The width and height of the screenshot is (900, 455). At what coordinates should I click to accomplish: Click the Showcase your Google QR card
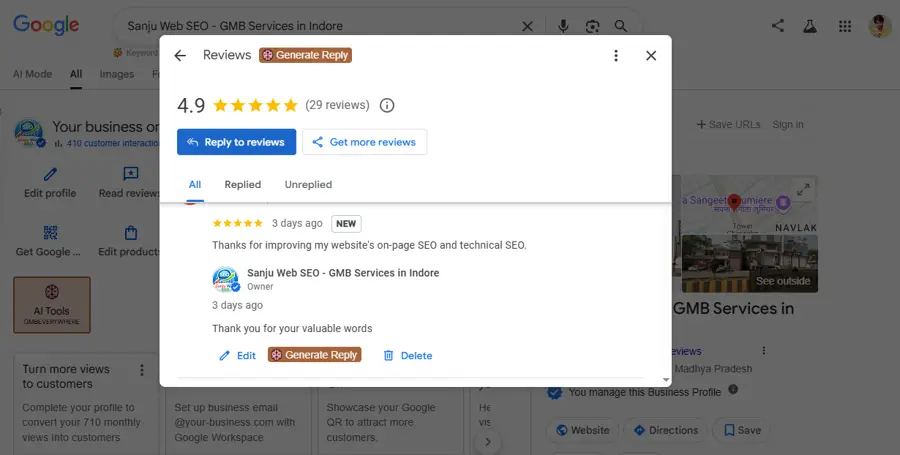point(390,422)
